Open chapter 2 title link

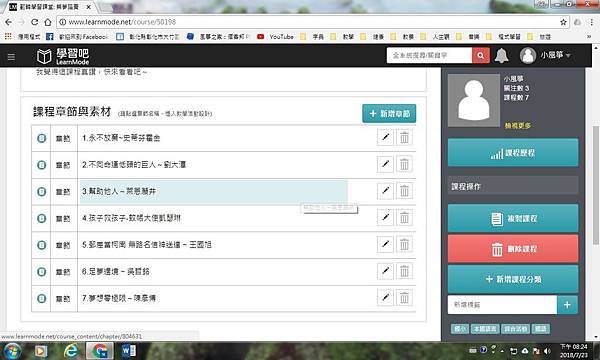click(134, 165)
